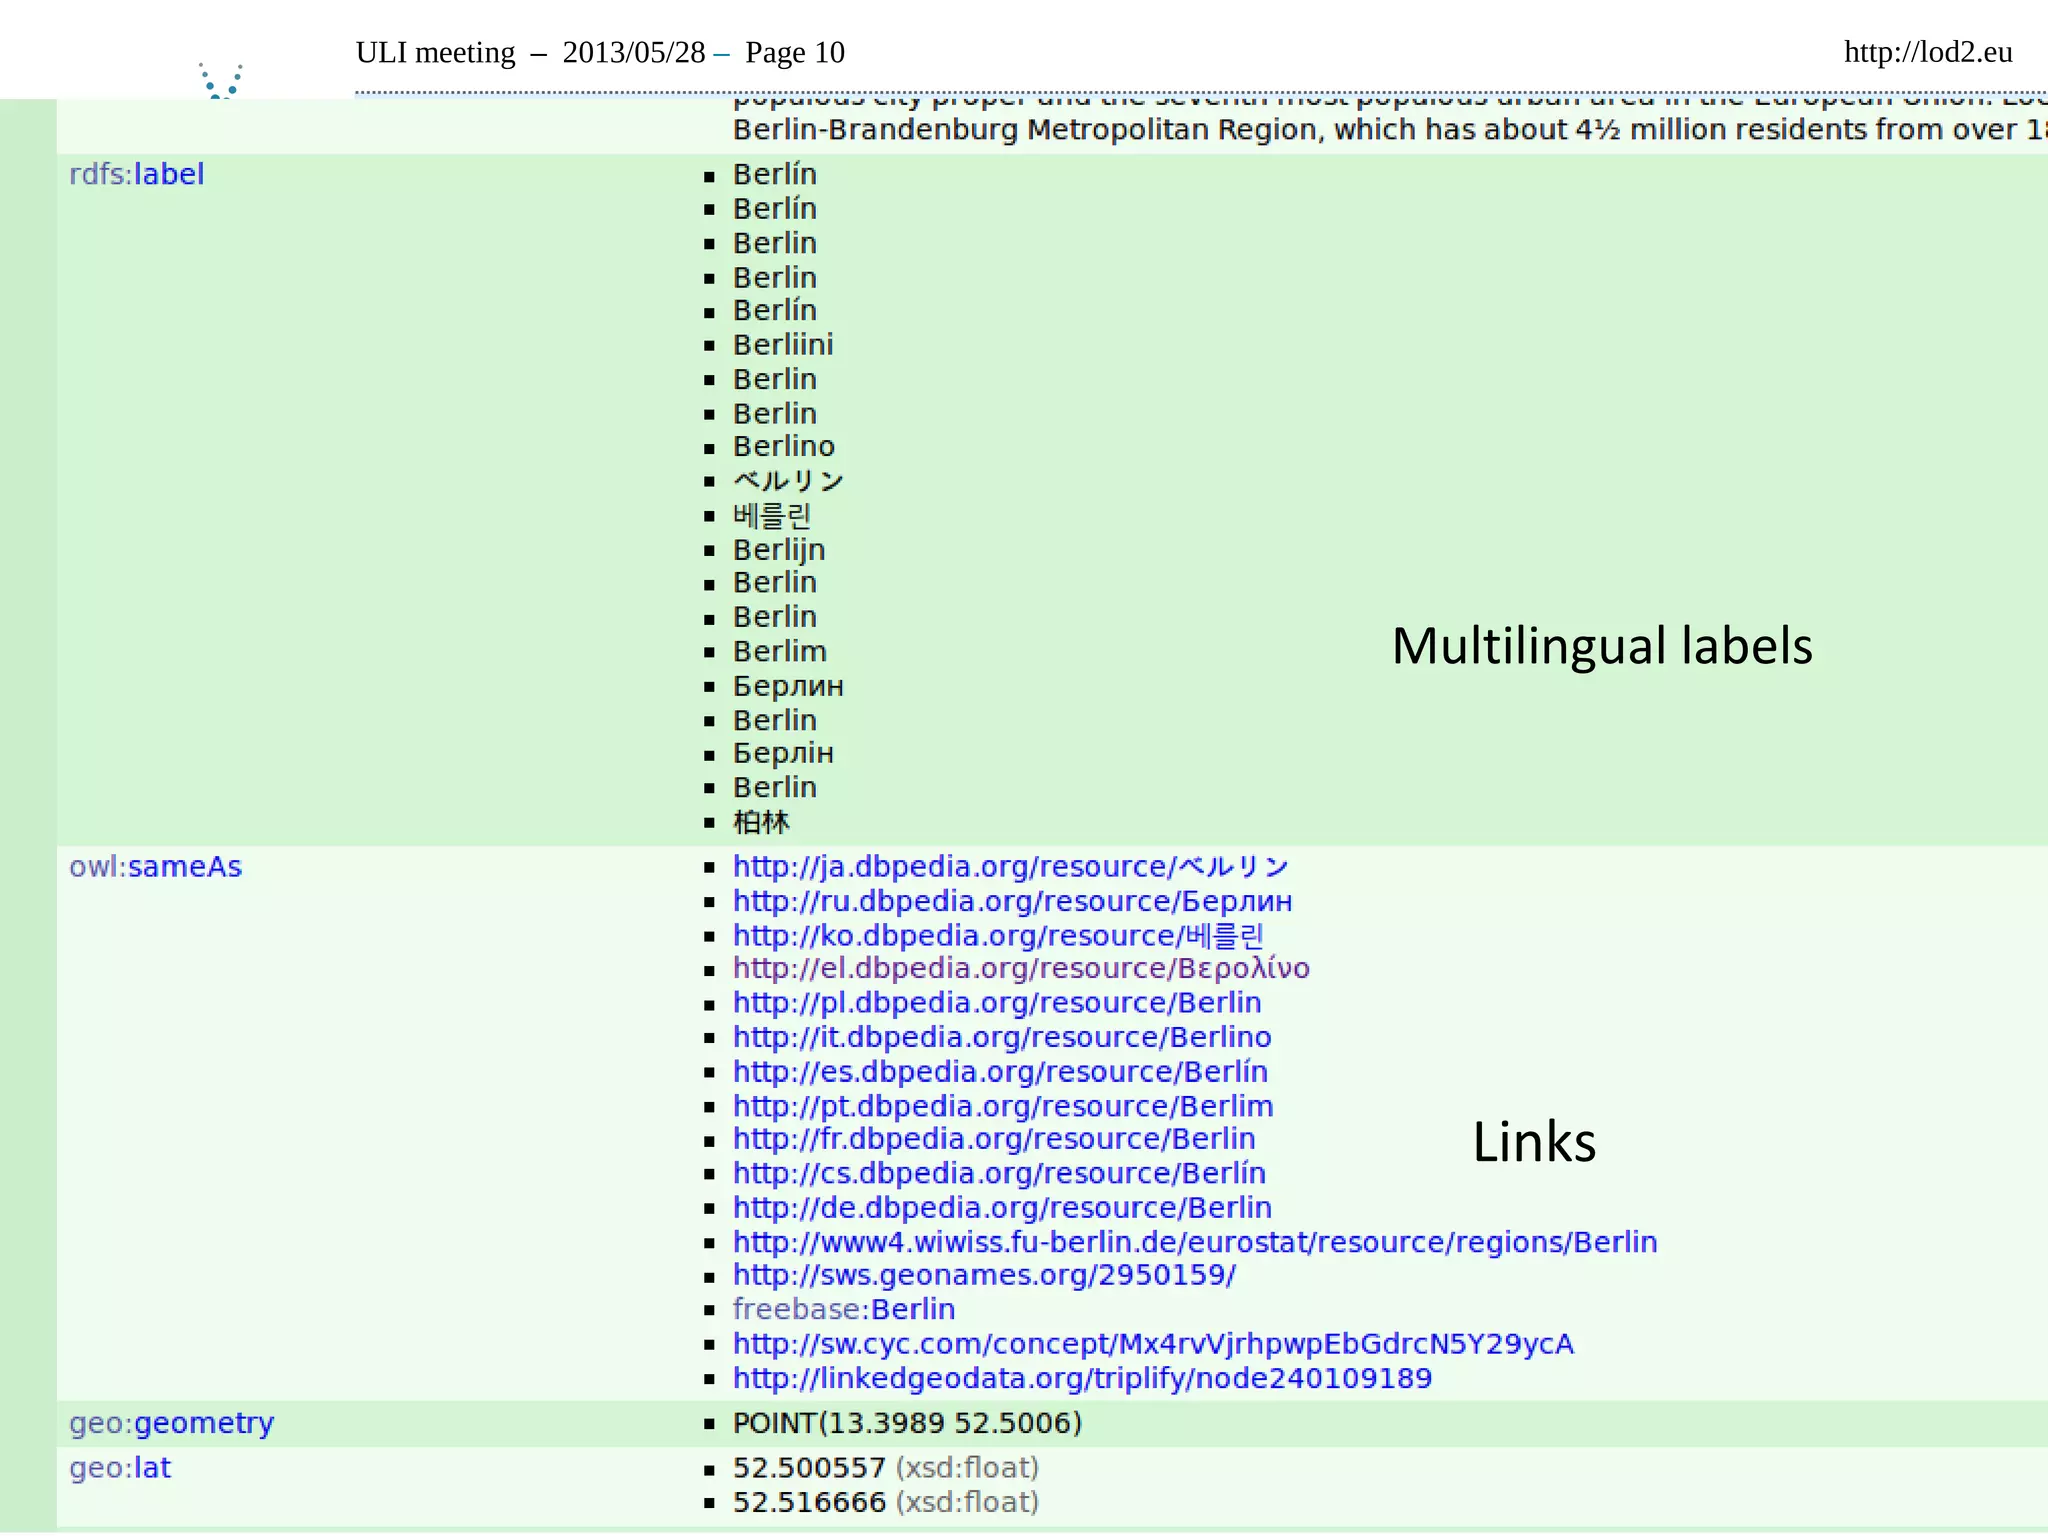Follow the sw.cyc.com concept link

coord(1153,1344)
